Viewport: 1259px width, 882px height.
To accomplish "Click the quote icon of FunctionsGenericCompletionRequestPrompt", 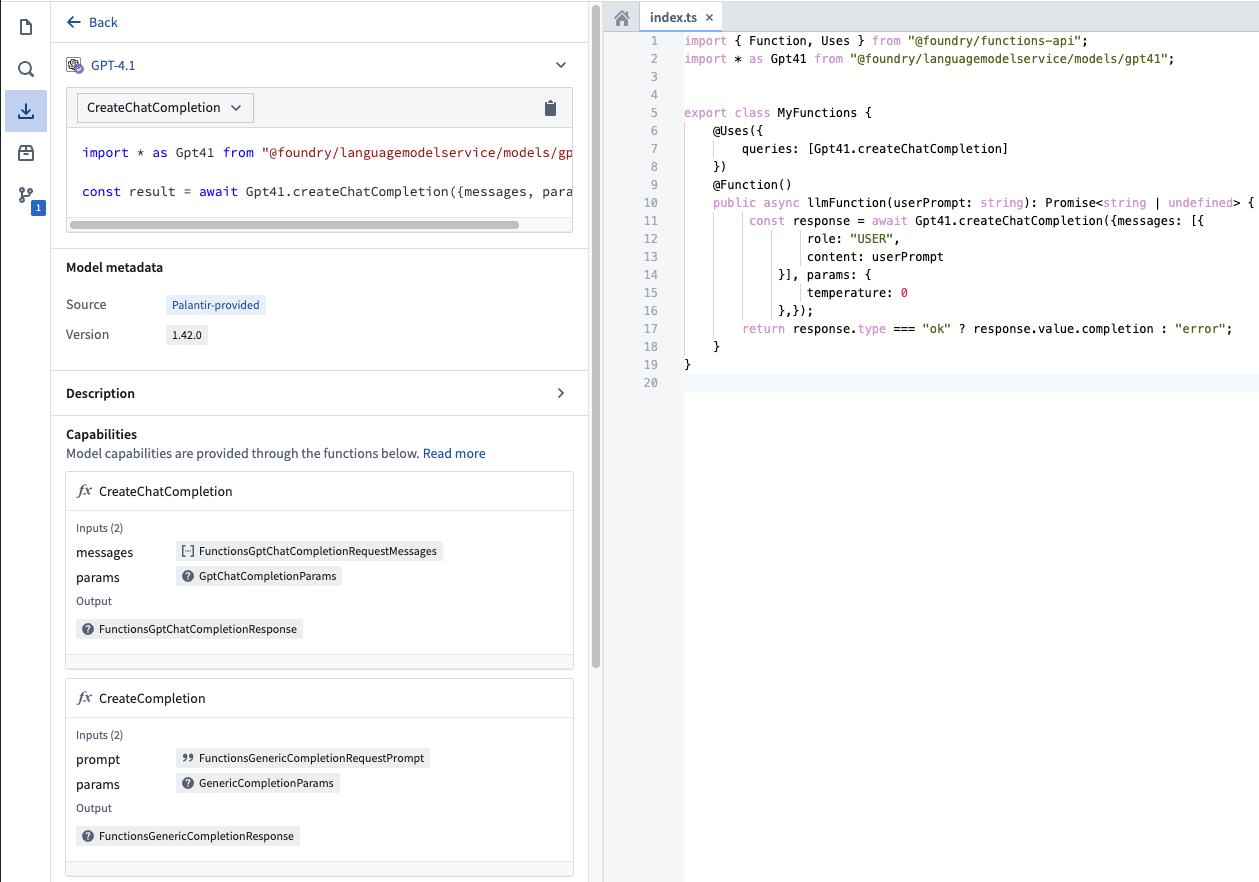I will [x=188, y=758].
